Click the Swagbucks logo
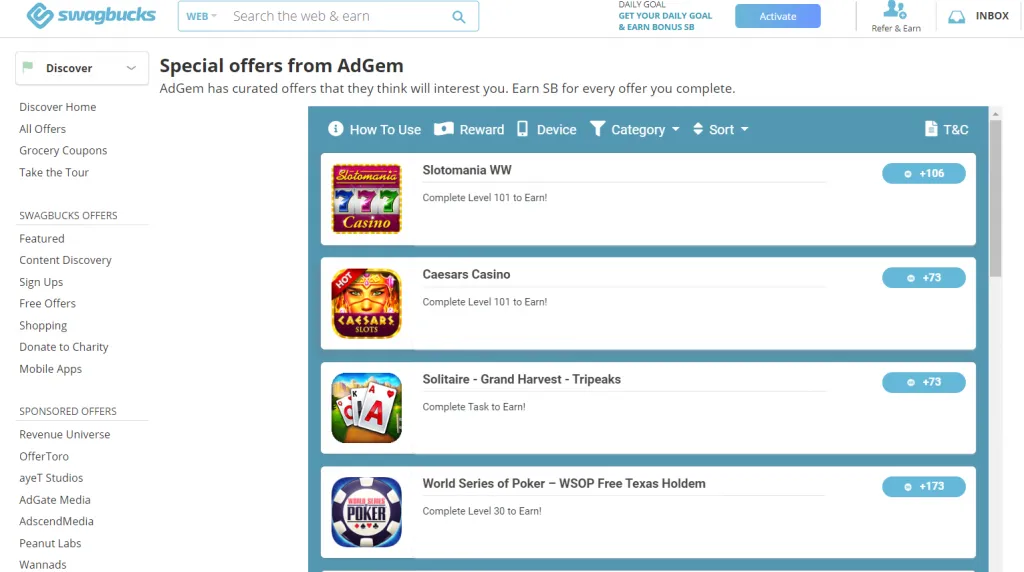The image size is (1024, 572). 91,16
